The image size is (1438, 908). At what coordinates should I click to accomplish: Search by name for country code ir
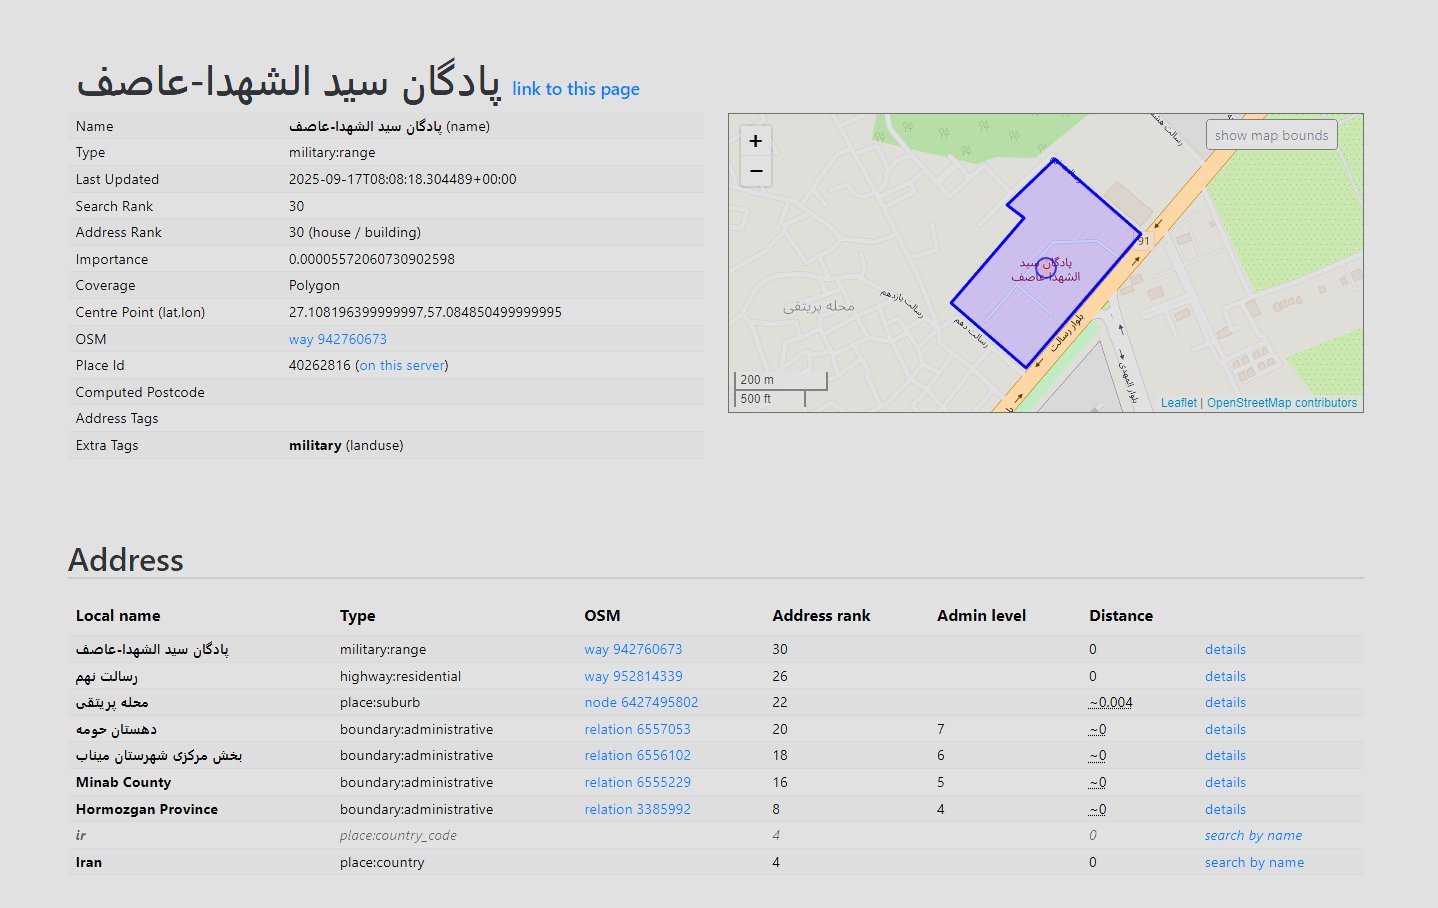(1254, 835)
